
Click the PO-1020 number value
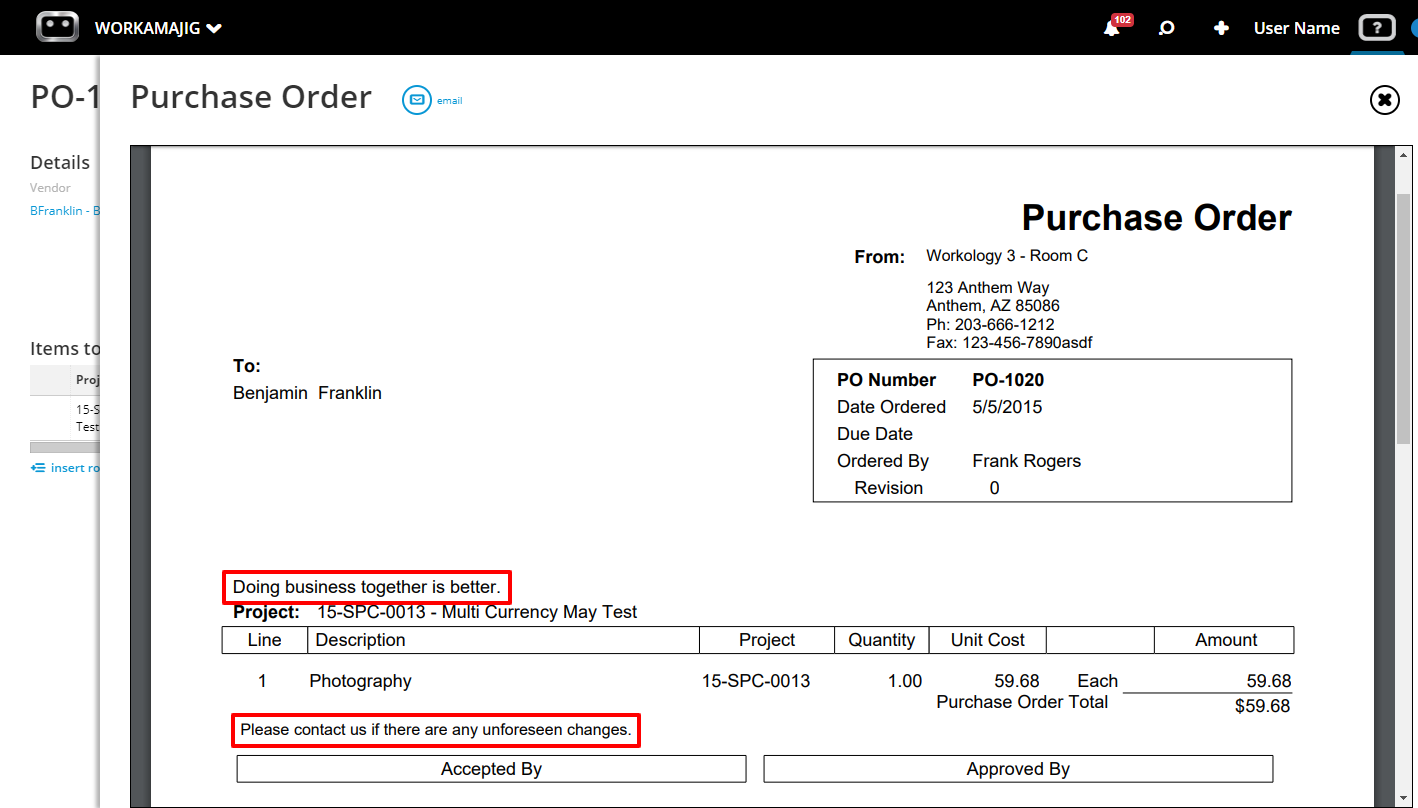1008,380
